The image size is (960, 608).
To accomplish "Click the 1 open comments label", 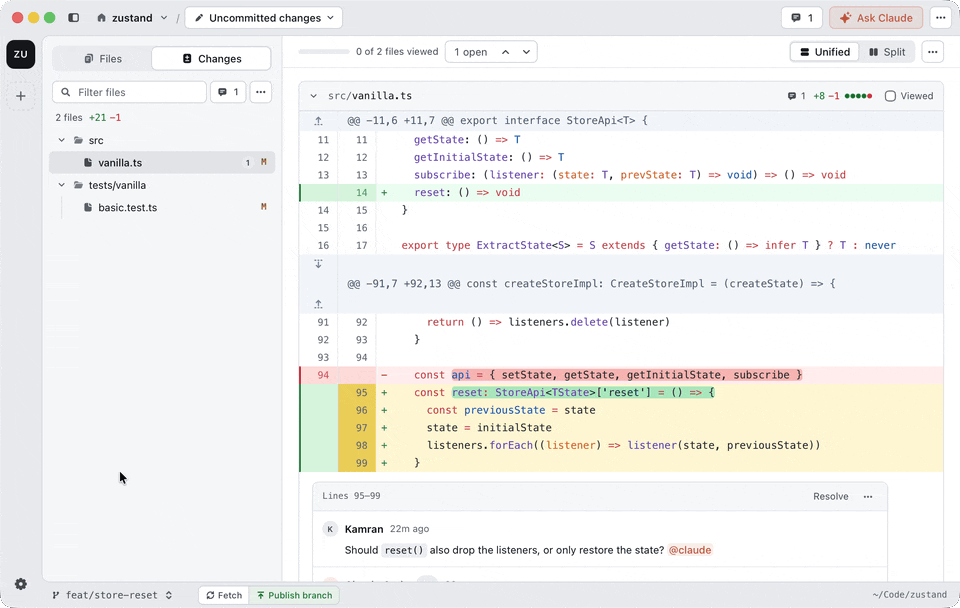I will pyautogui.click(x=471, y=52).
